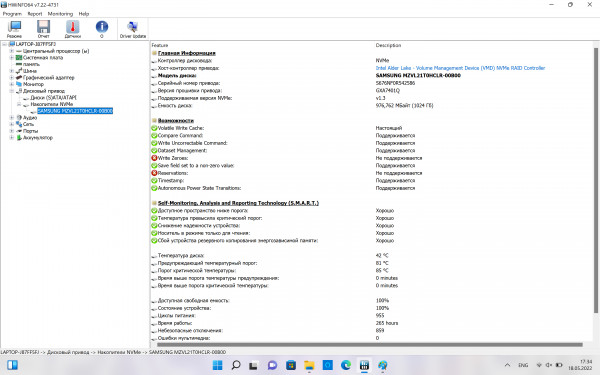
Task: Click green check icon beside Timestamp
Action: pos(154,181)
